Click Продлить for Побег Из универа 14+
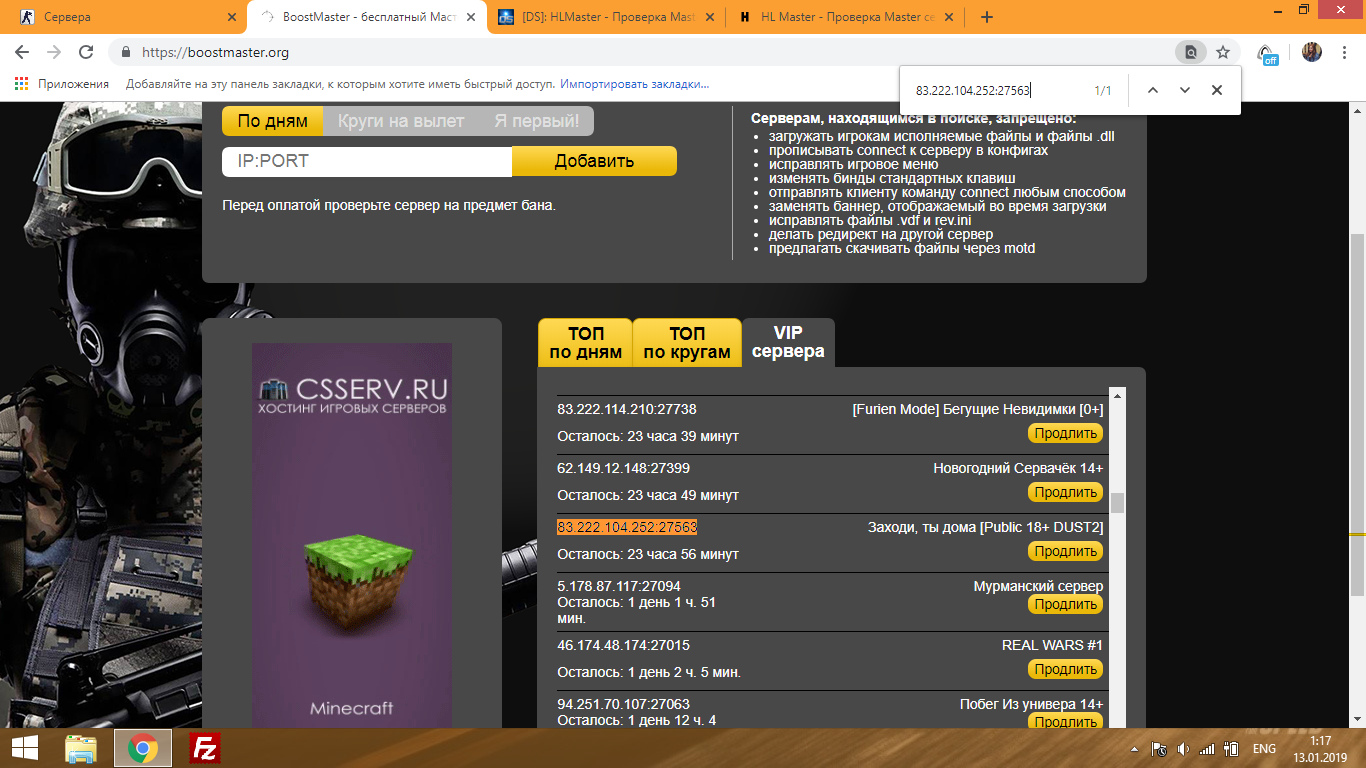The image size is (1366, 768). (x=1066, y=722)
